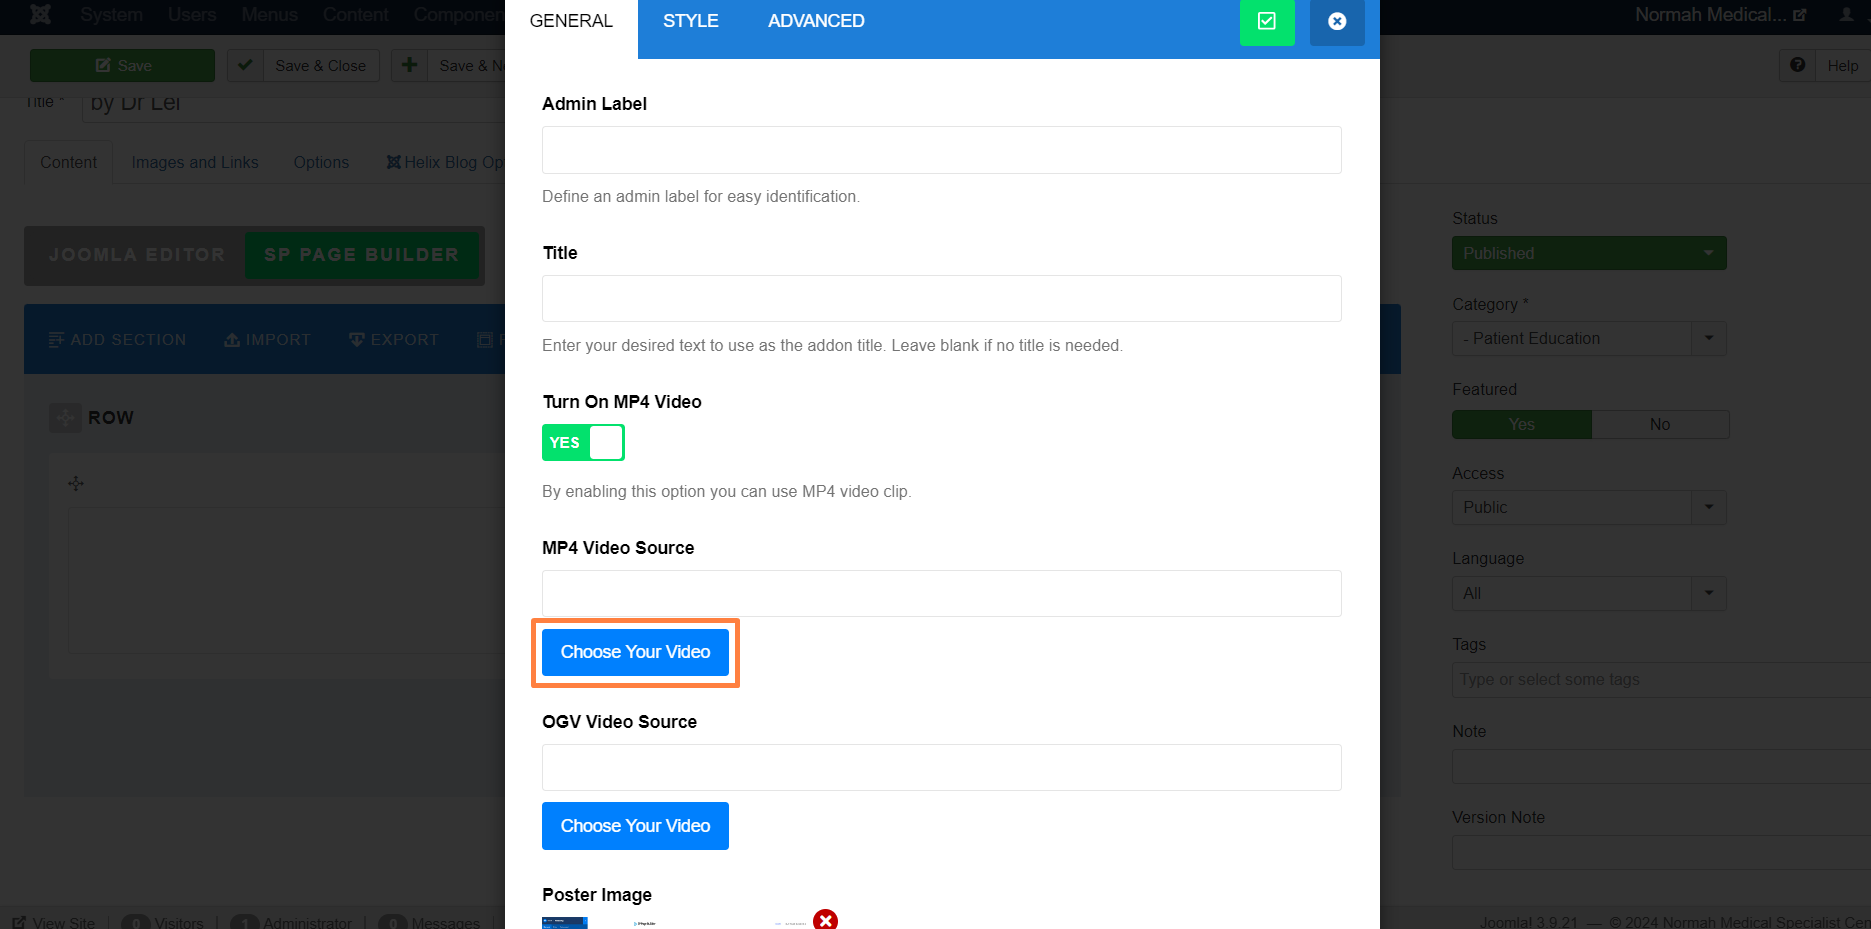Switch to SP PAGE BUILDER

tap(362, 255)
